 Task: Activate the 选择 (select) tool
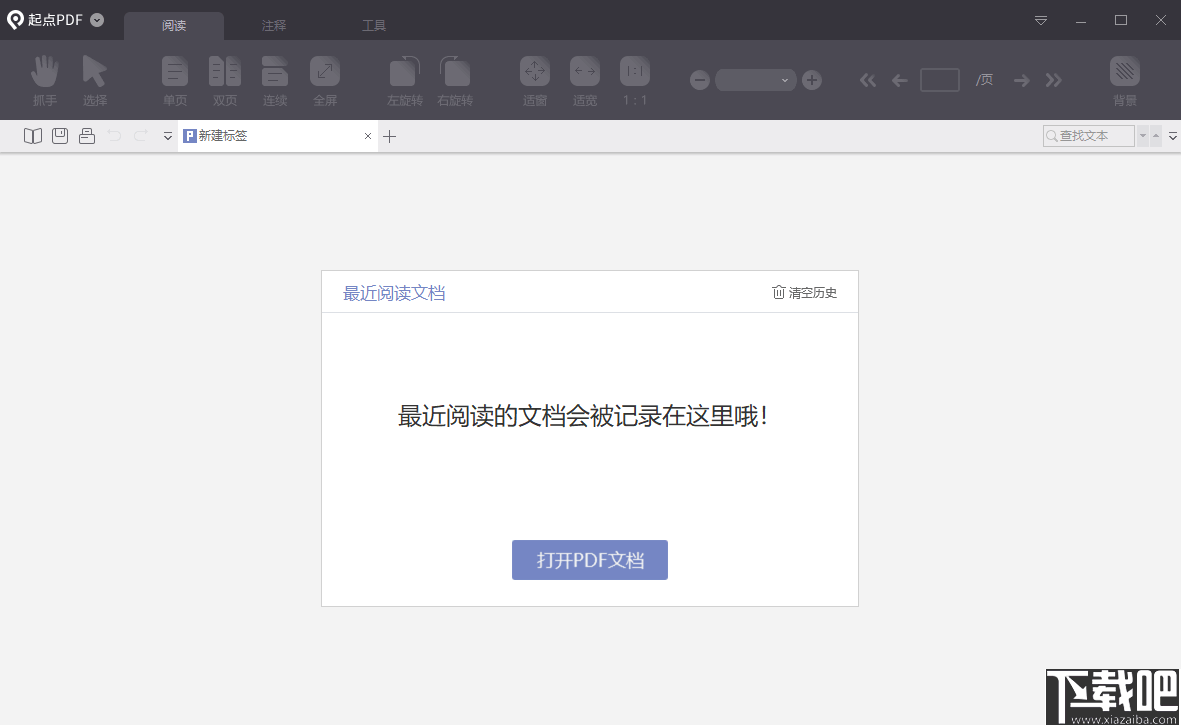click(95, 80)
